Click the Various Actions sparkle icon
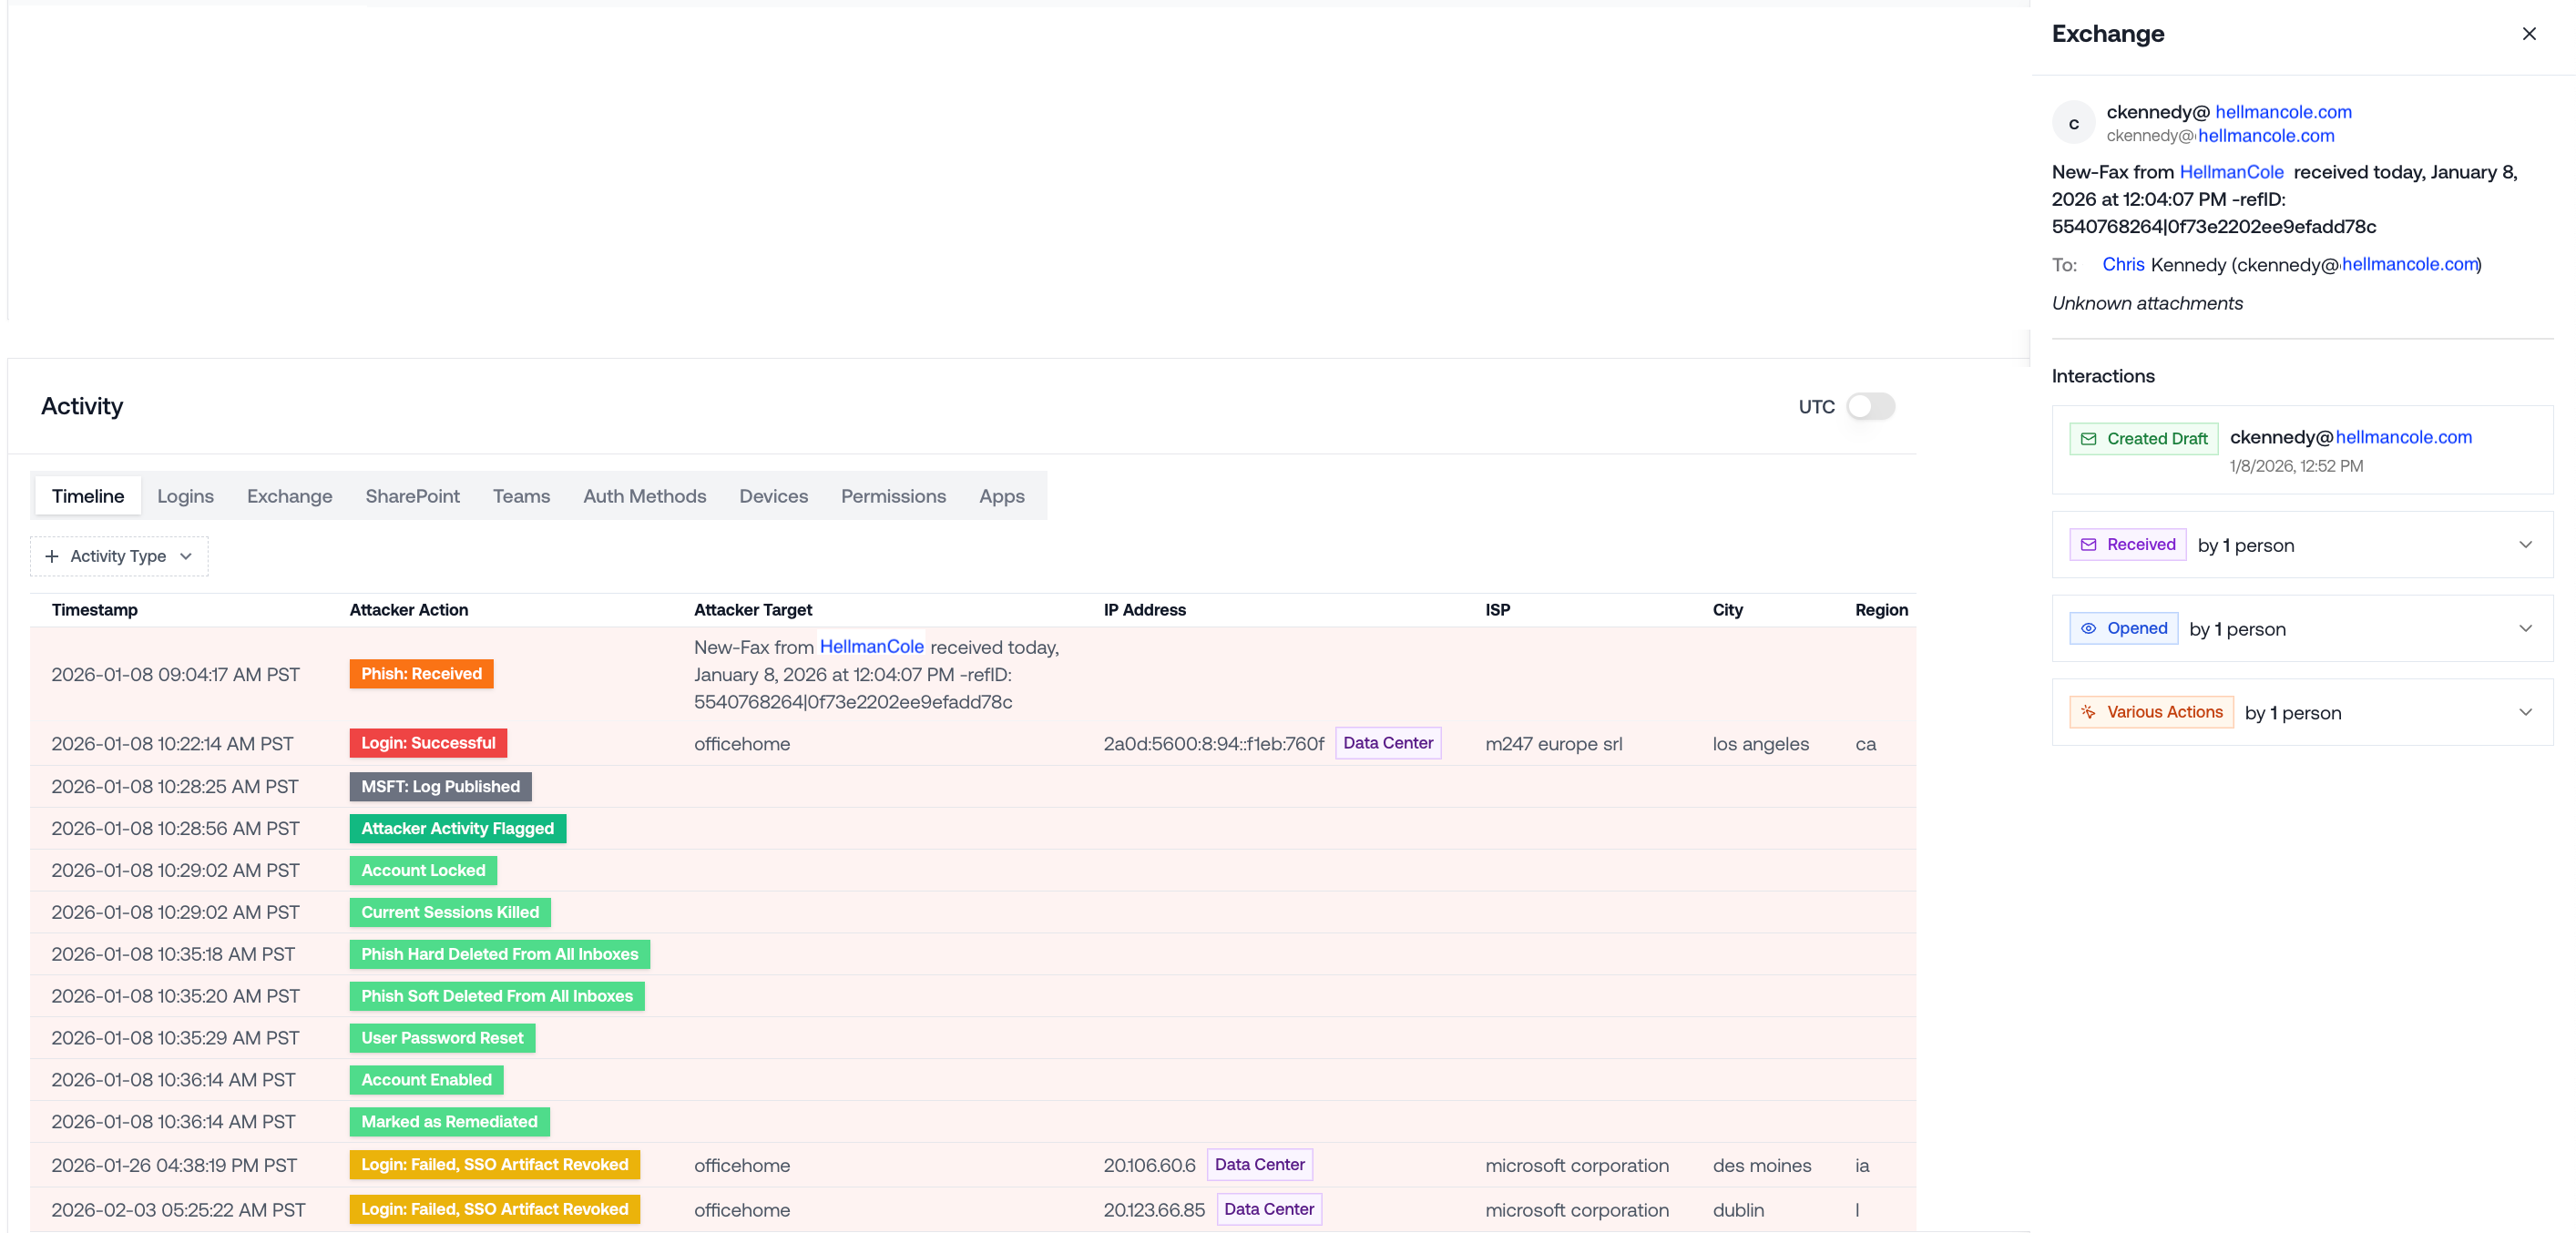This screenshot has height=1233, width=2576. click(x=2088, y=713)
